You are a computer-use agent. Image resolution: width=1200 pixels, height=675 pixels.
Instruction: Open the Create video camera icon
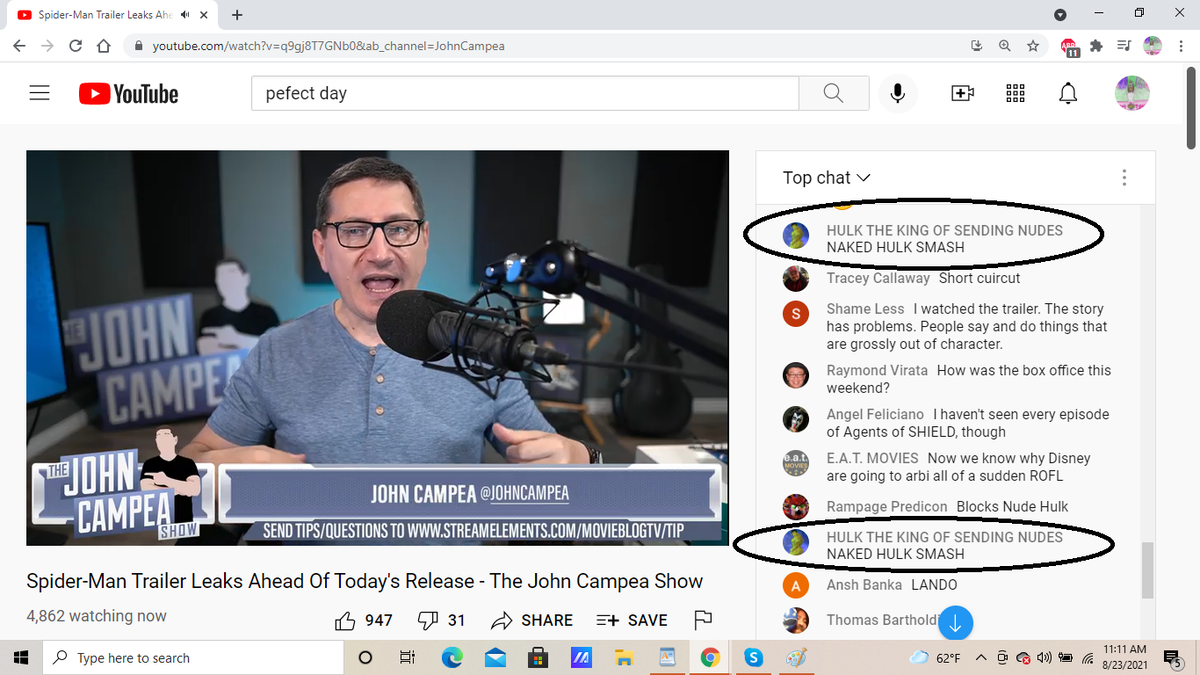[x=962, y=93]
